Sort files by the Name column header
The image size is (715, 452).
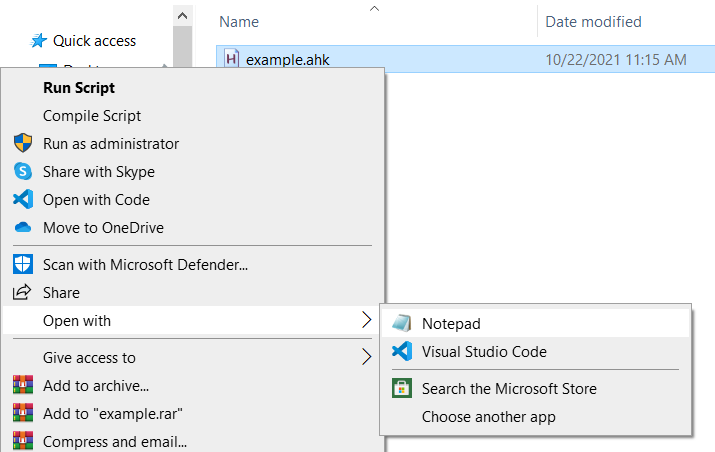coord(239,21)
